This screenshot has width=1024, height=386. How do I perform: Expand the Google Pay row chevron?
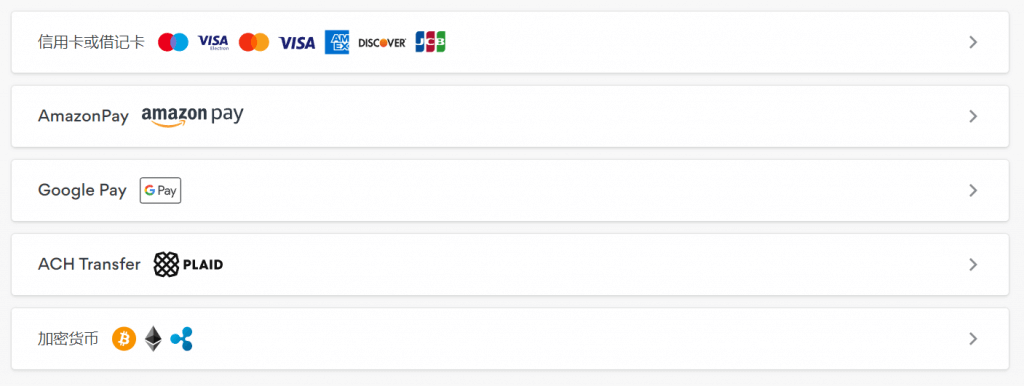(973, 191)
